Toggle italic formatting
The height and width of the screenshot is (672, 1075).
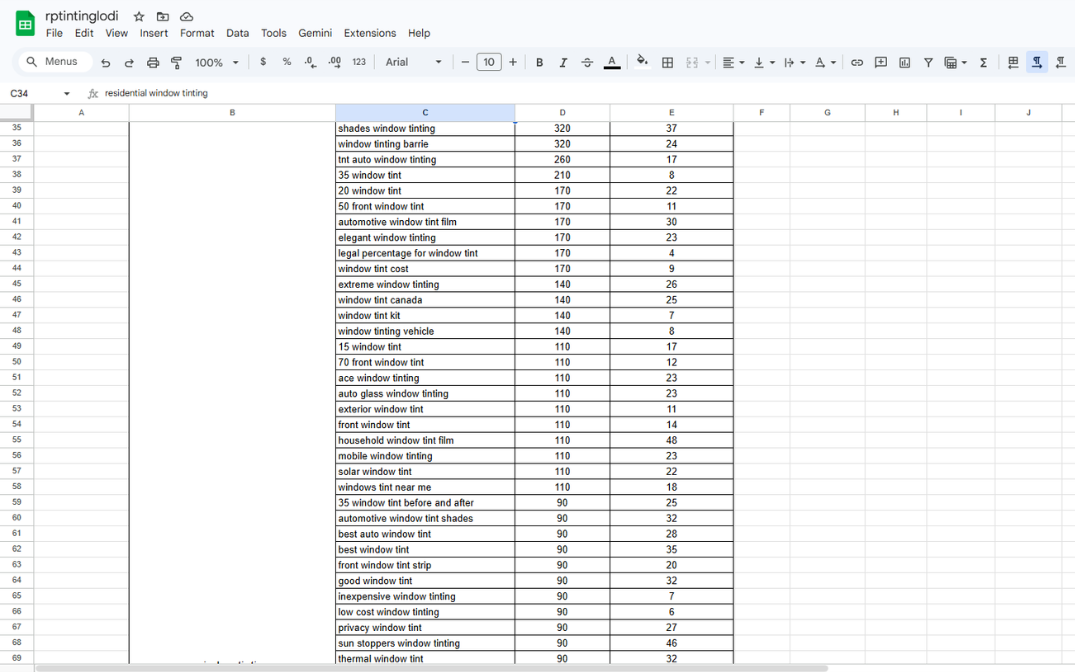coord(563,62)
